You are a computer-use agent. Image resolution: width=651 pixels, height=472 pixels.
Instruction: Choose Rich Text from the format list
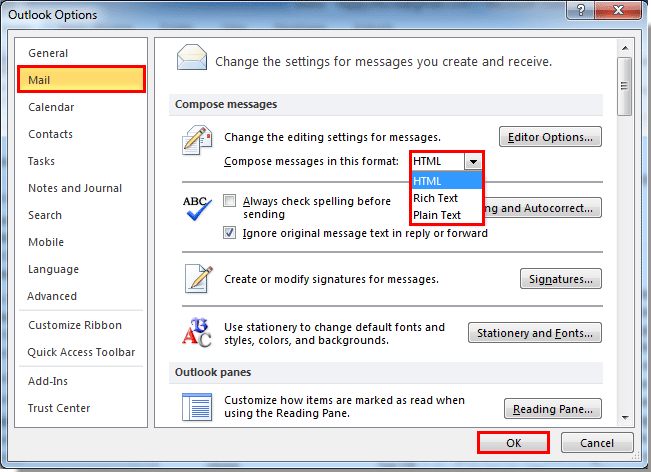coord(447,198)
